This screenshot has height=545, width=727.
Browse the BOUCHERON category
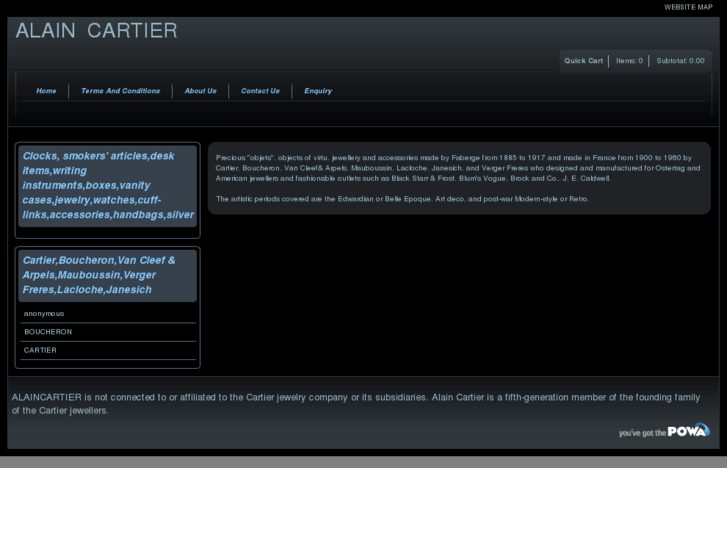(48, 332)
